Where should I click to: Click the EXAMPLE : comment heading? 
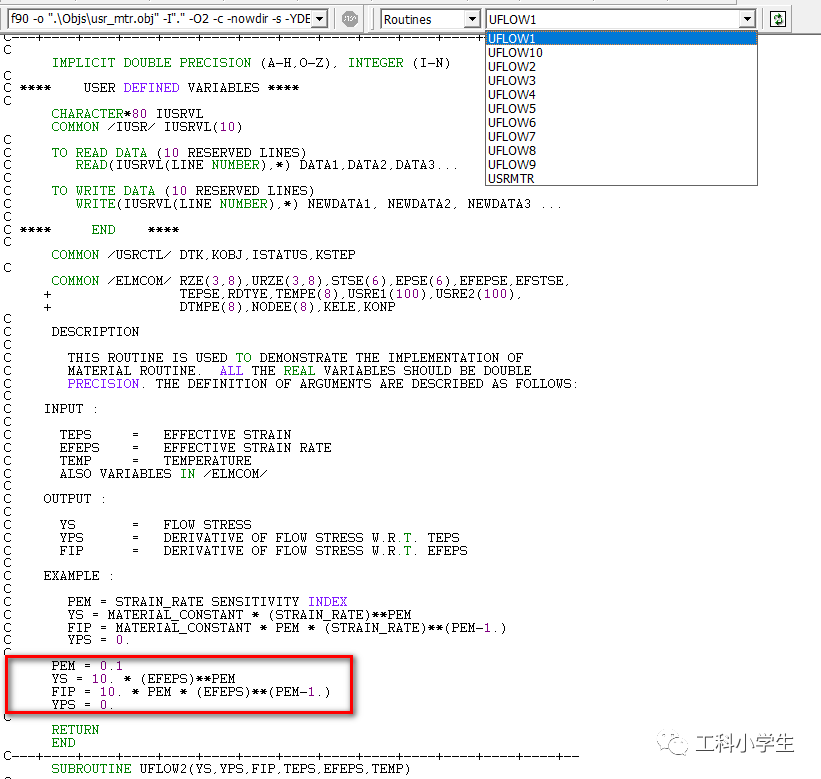click(79, 576)
